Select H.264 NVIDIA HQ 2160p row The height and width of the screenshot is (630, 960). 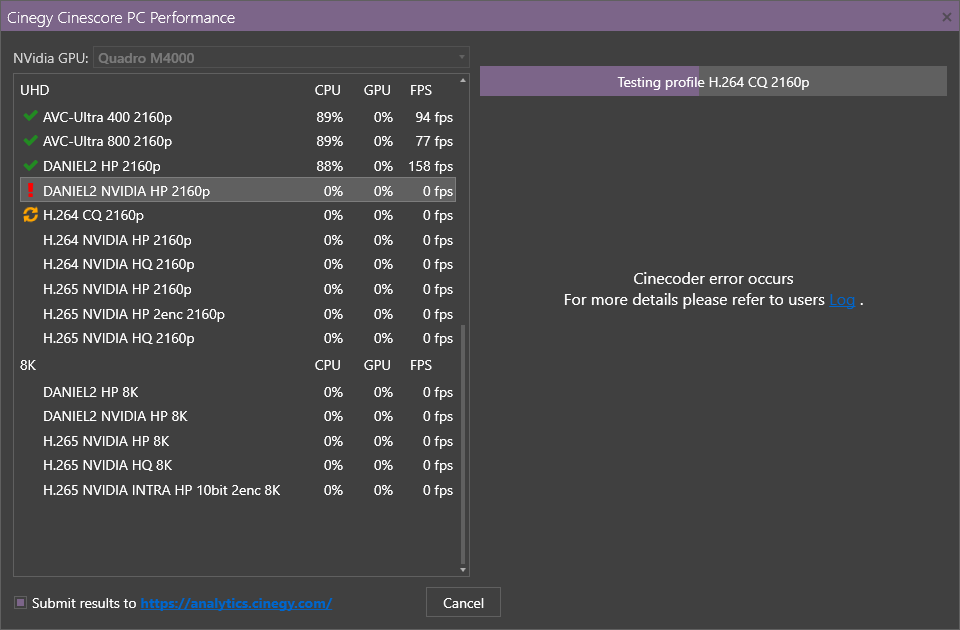click(238, 264)
